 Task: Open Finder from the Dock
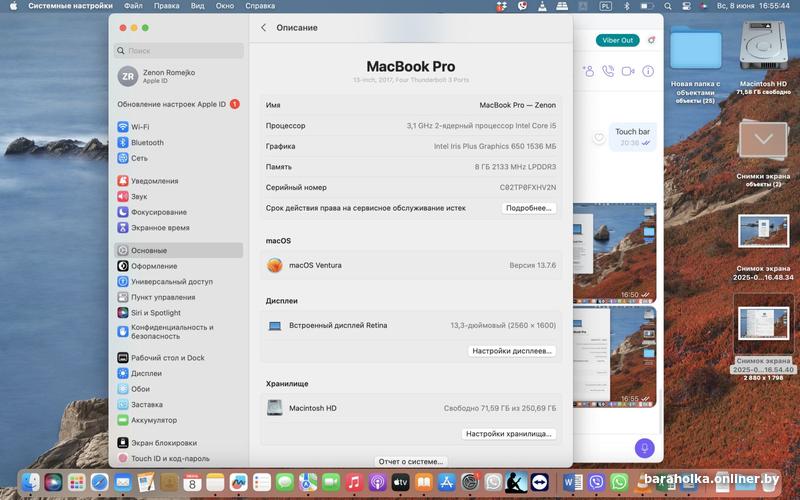(31, 482)
